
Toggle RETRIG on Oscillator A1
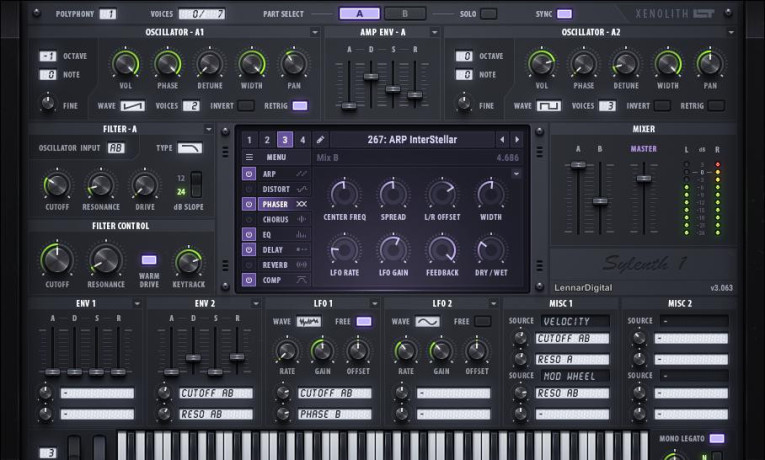(300, 106)
